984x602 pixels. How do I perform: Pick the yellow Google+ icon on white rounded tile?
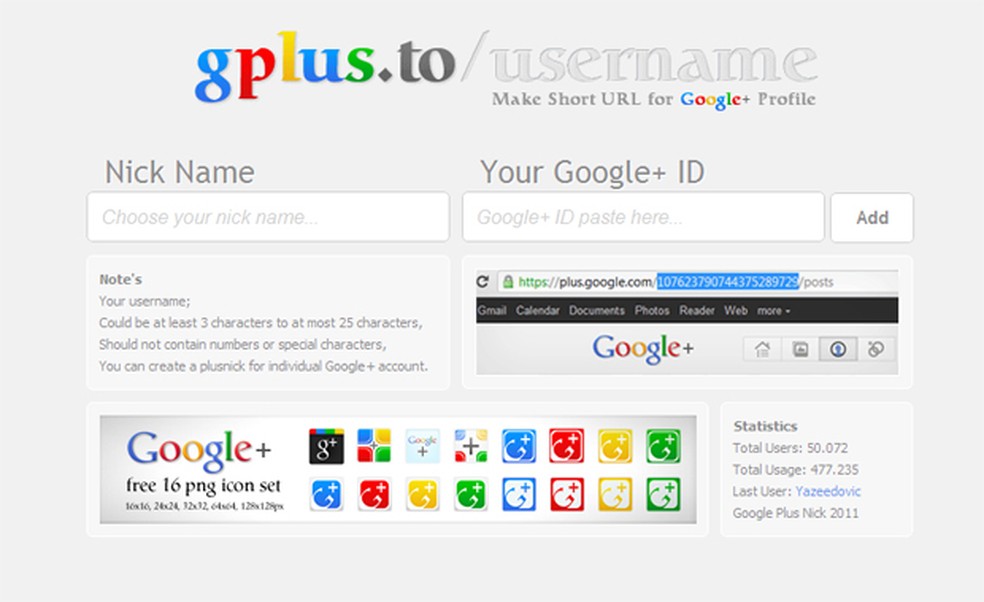(422, 495)
